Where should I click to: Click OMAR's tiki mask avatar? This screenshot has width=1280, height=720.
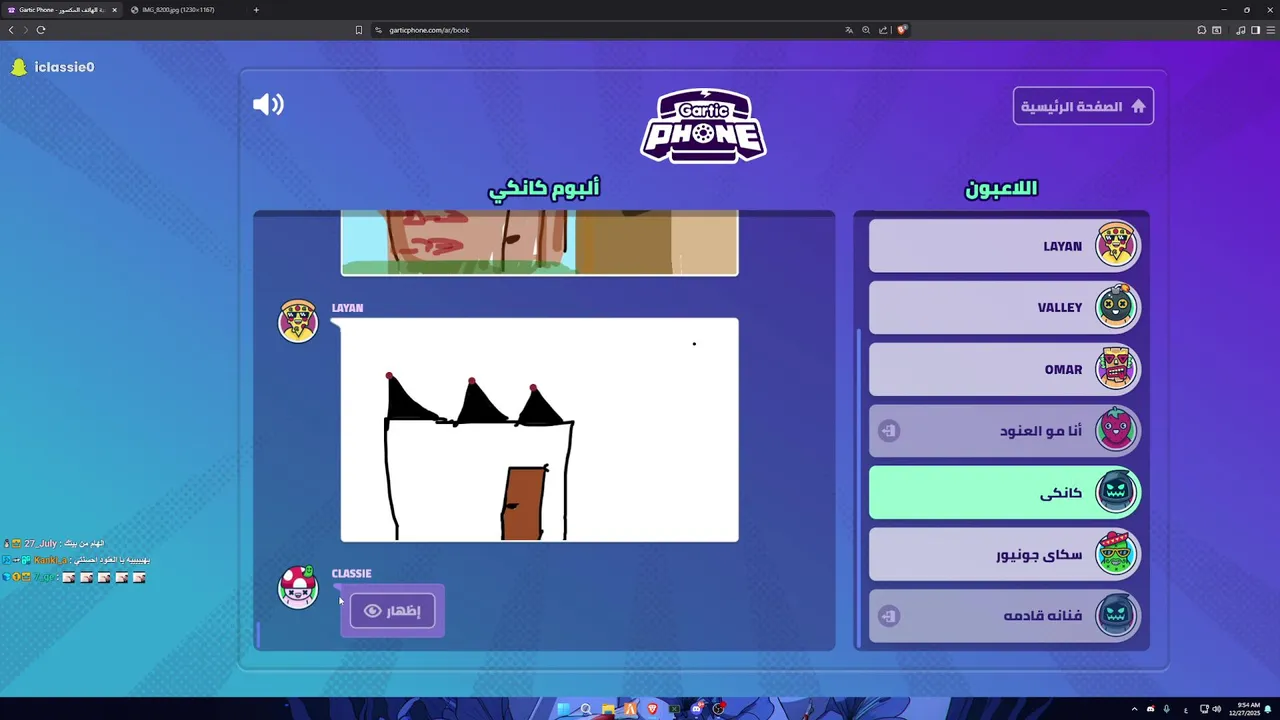[1115, 369]
